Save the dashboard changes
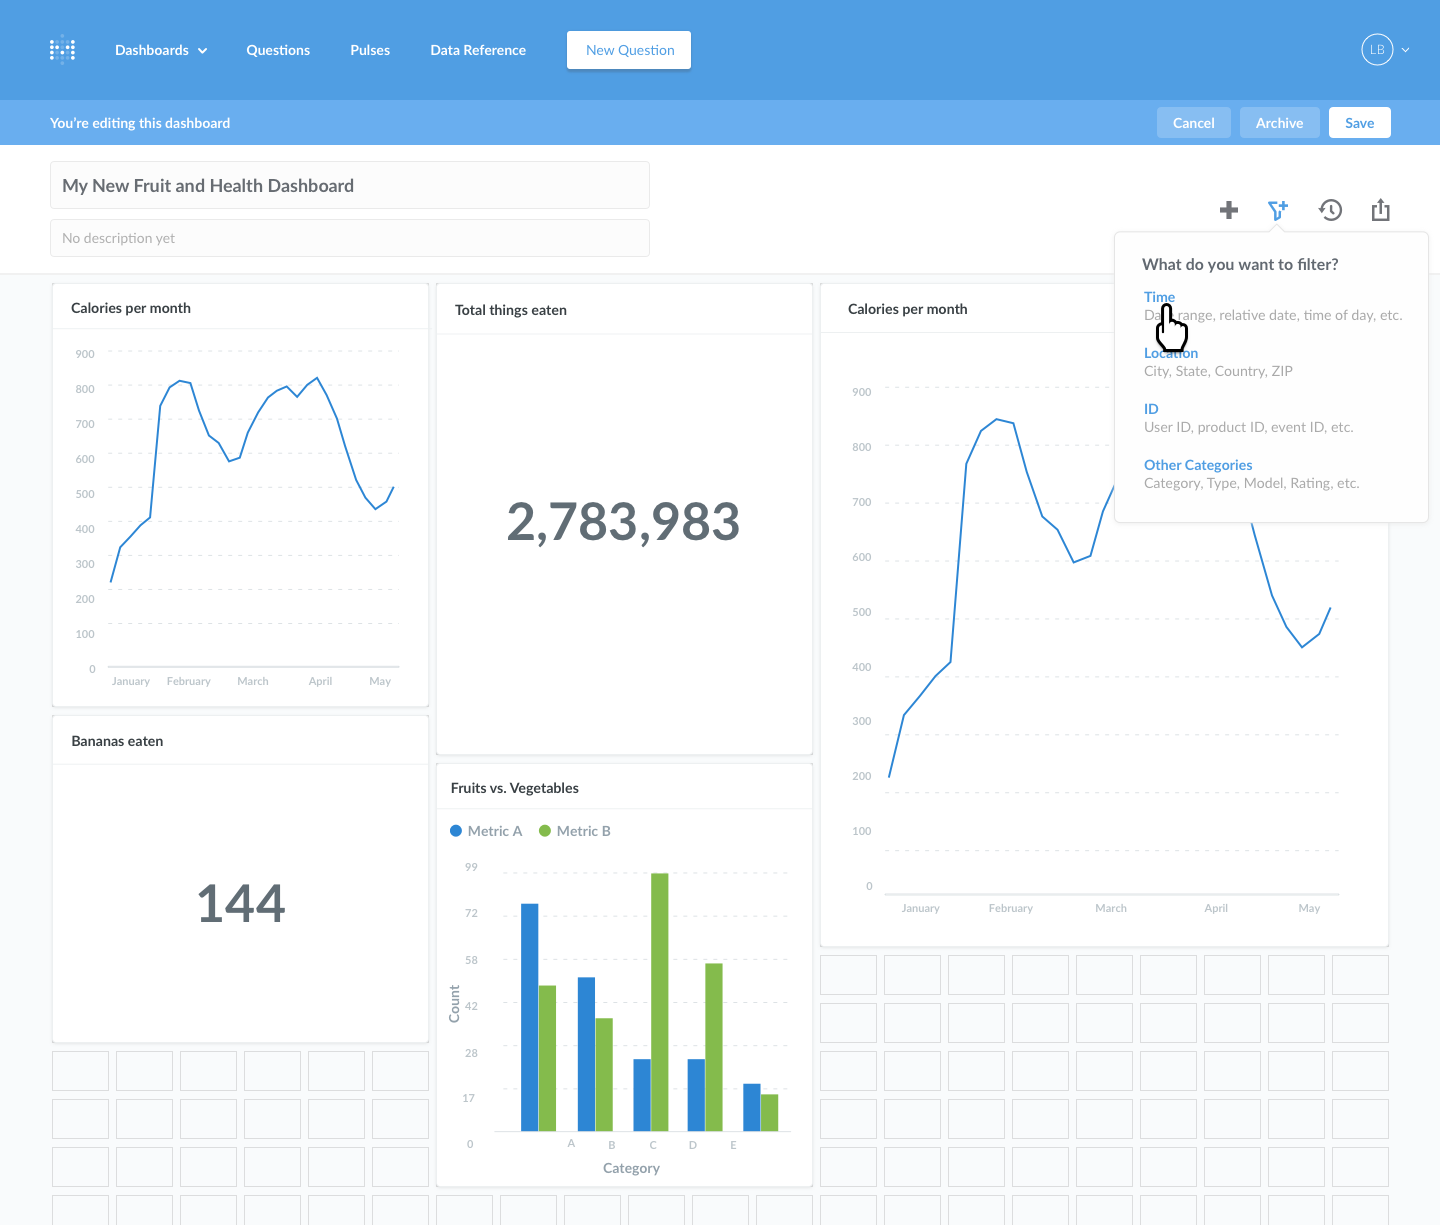Screen dimensions: 1440x1225 [1359, 122]
